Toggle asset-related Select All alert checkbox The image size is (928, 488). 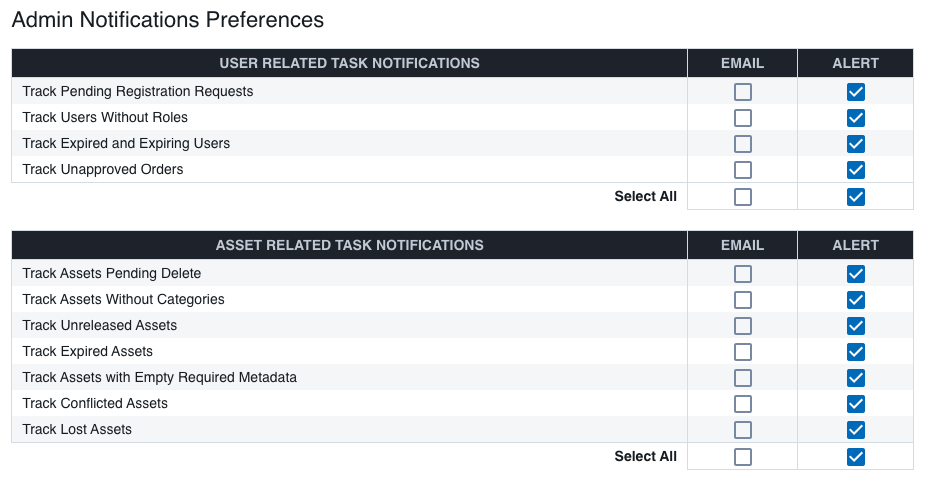[856, 457]
